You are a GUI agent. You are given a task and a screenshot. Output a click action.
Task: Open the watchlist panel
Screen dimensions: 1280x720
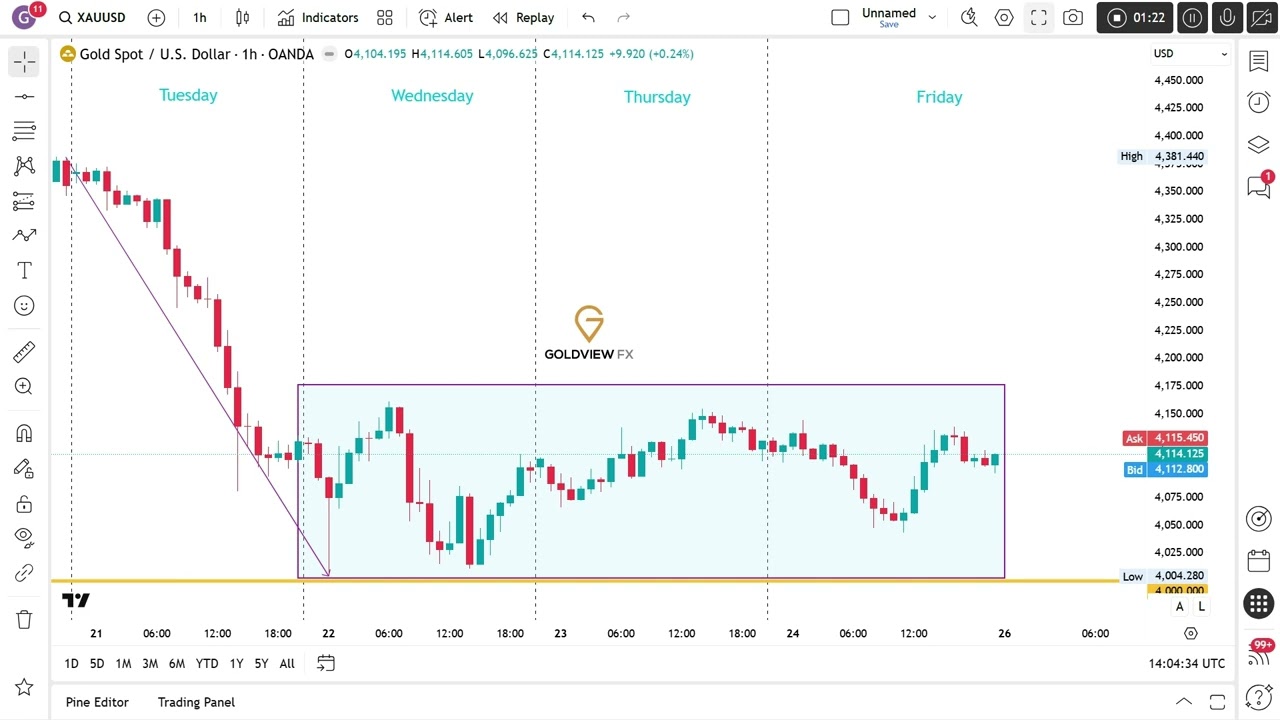point(1259,62)
